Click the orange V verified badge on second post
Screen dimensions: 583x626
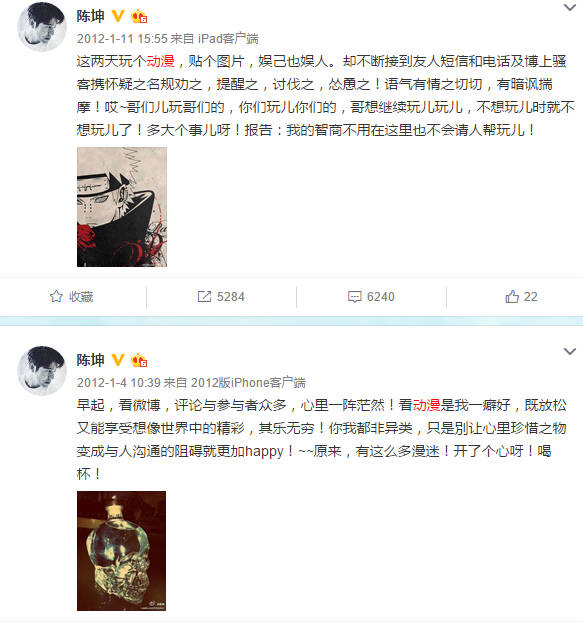click(x=117, y=360)
